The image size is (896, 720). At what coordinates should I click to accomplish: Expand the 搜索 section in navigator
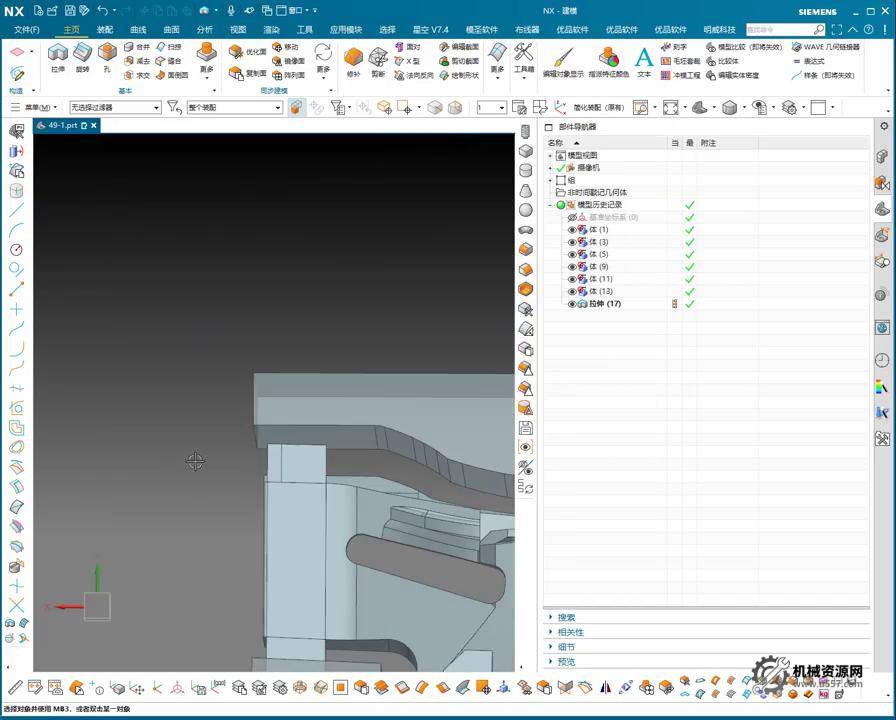(566, 617)
